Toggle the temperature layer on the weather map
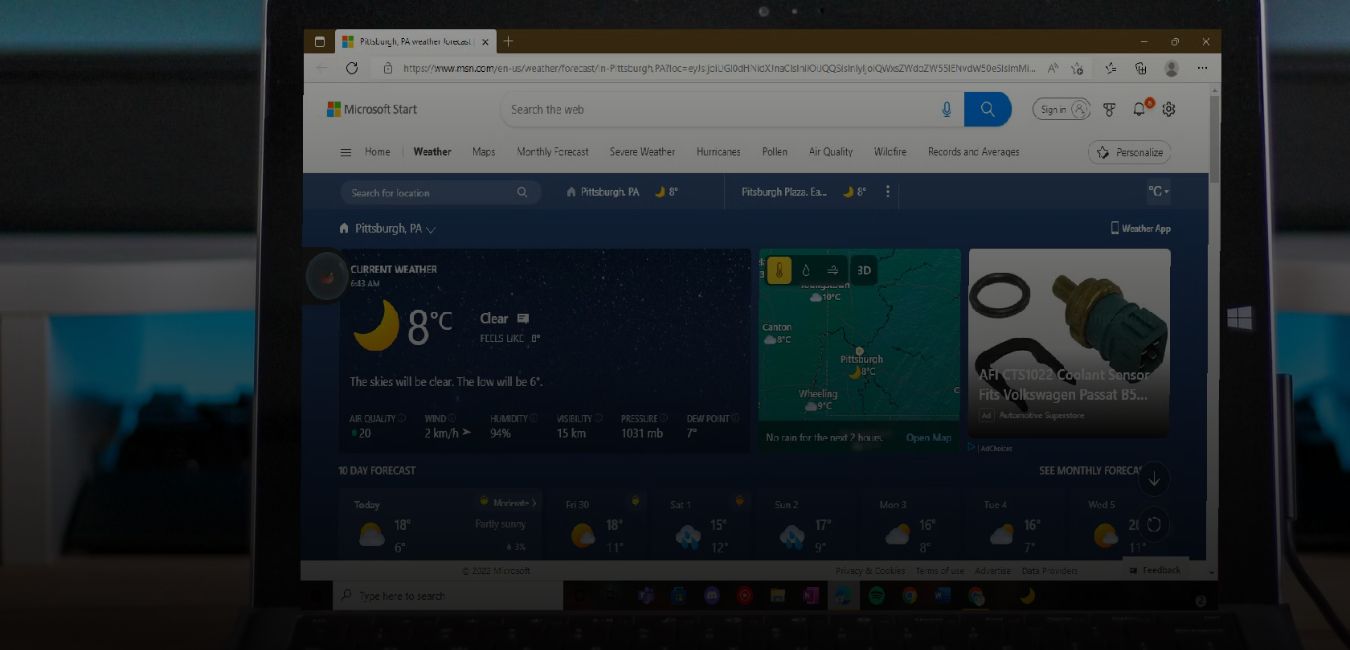 [x=781, y=269]
